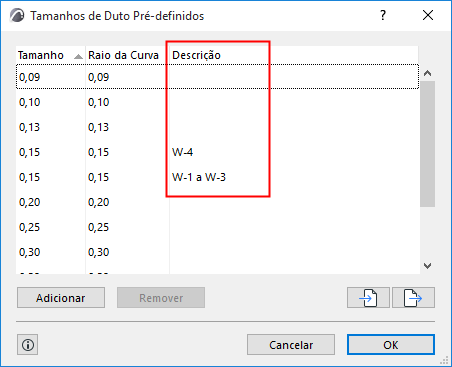Screen dimensions: 452x367
Task: Click the Cancelar button
Action: [x=291, y=345]
